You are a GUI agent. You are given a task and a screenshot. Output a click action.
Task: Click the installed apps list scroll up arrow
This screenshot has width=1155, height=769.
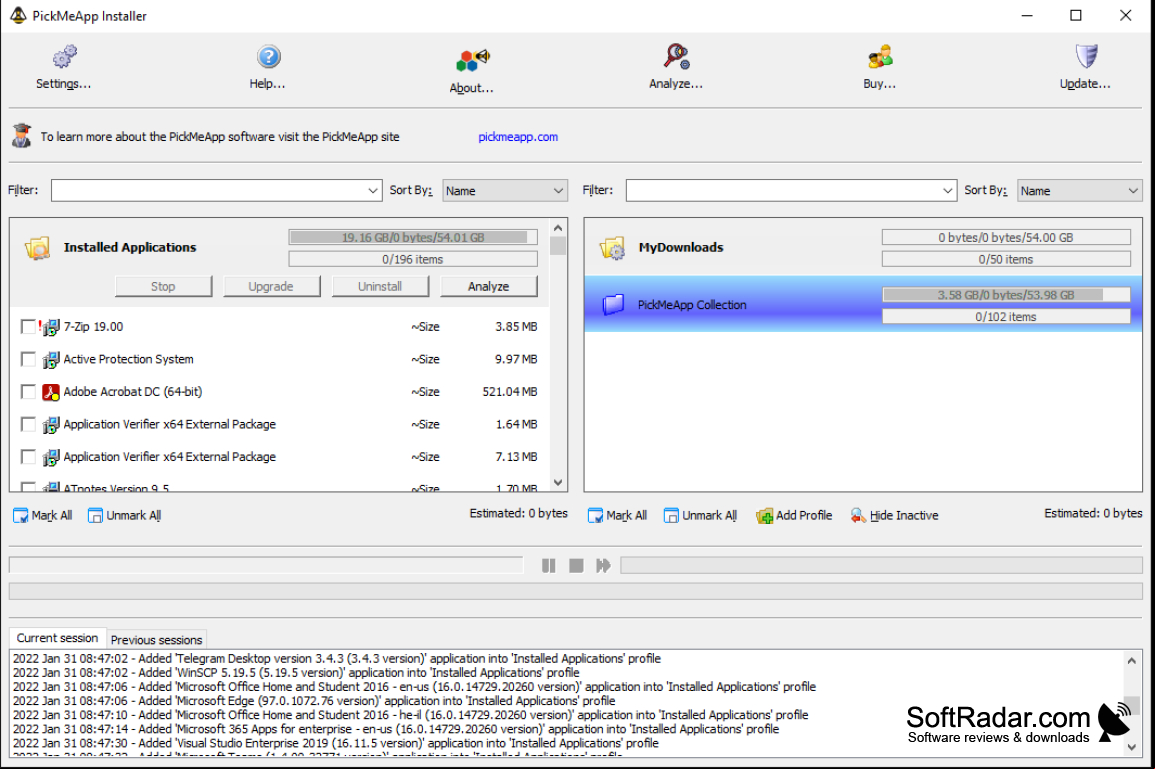click(558, 228)
